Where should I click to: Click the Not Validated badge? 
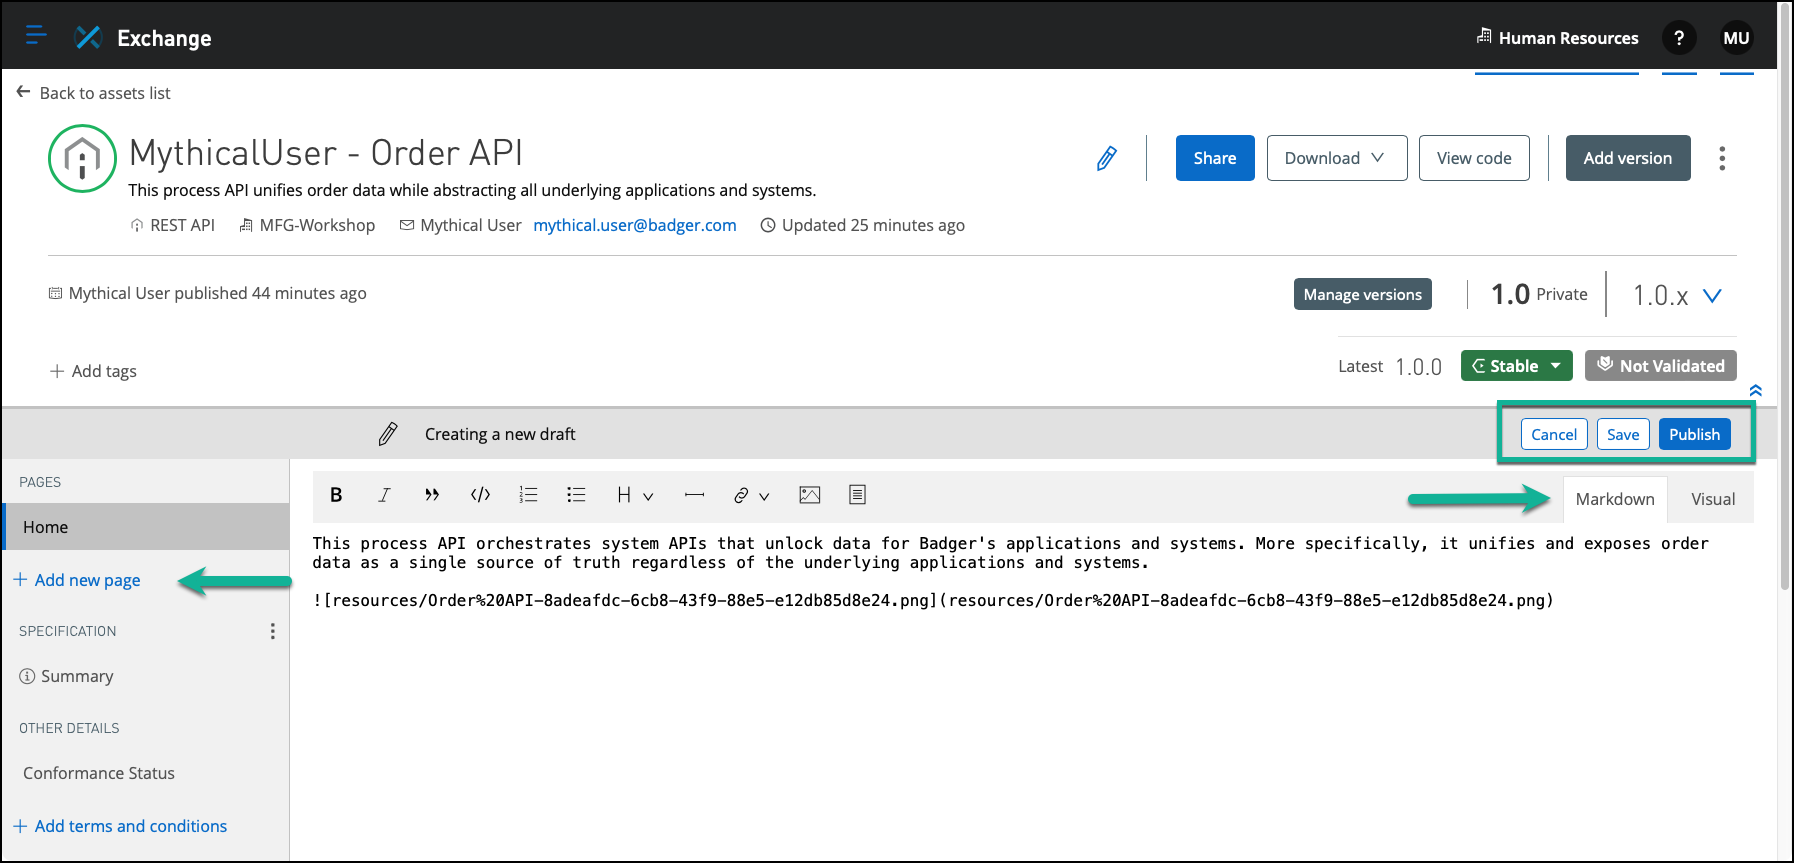pyautogui.click(x=1660, y=366)
